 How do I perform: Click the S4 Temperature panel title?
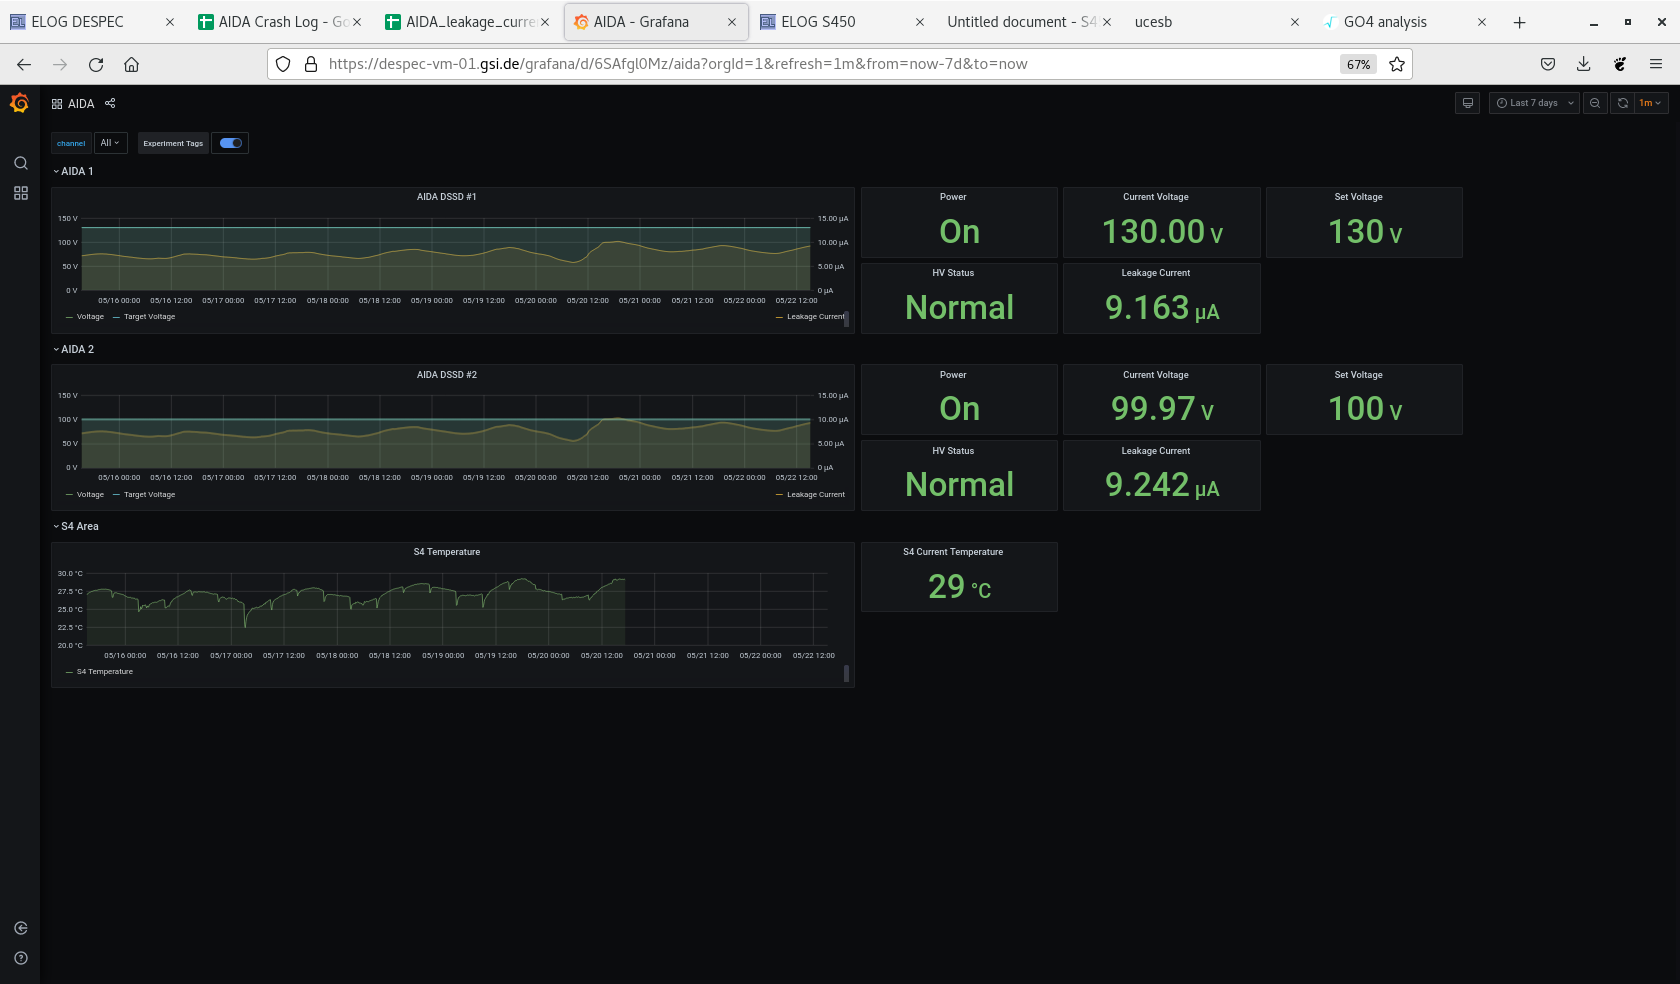tap(447, 552)
